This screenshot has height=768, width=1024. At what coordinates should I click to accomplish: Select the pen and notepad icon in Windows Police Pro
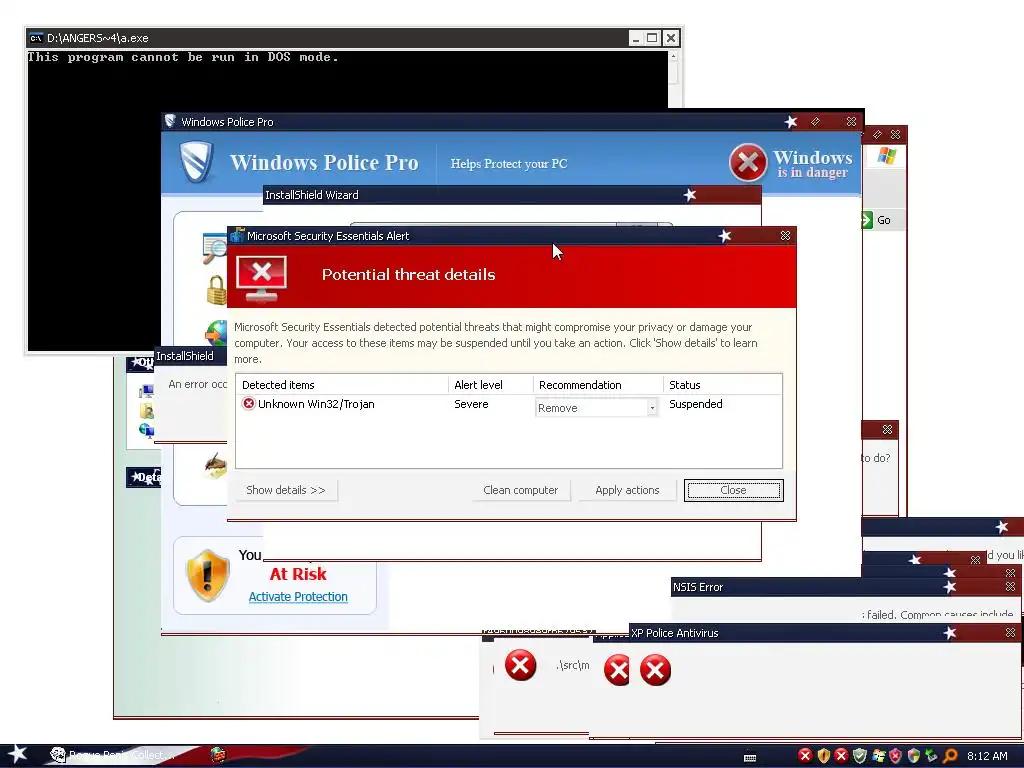216,466
